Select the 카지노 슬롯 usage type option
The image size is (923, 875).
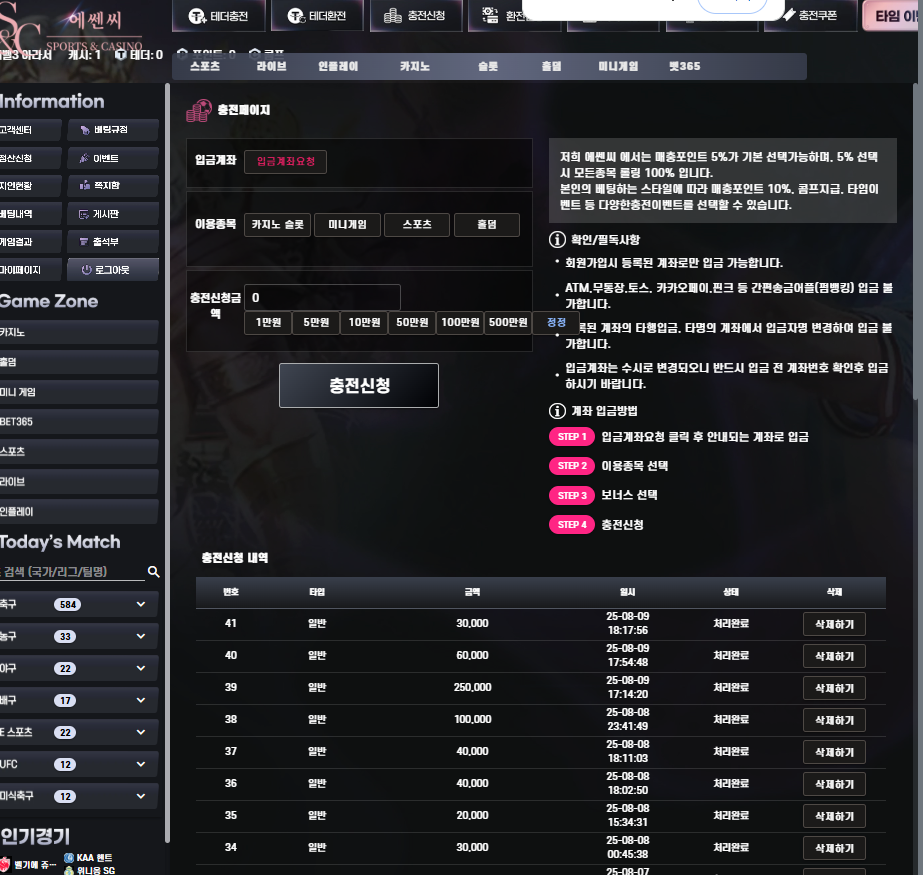[x=277, y=225]
